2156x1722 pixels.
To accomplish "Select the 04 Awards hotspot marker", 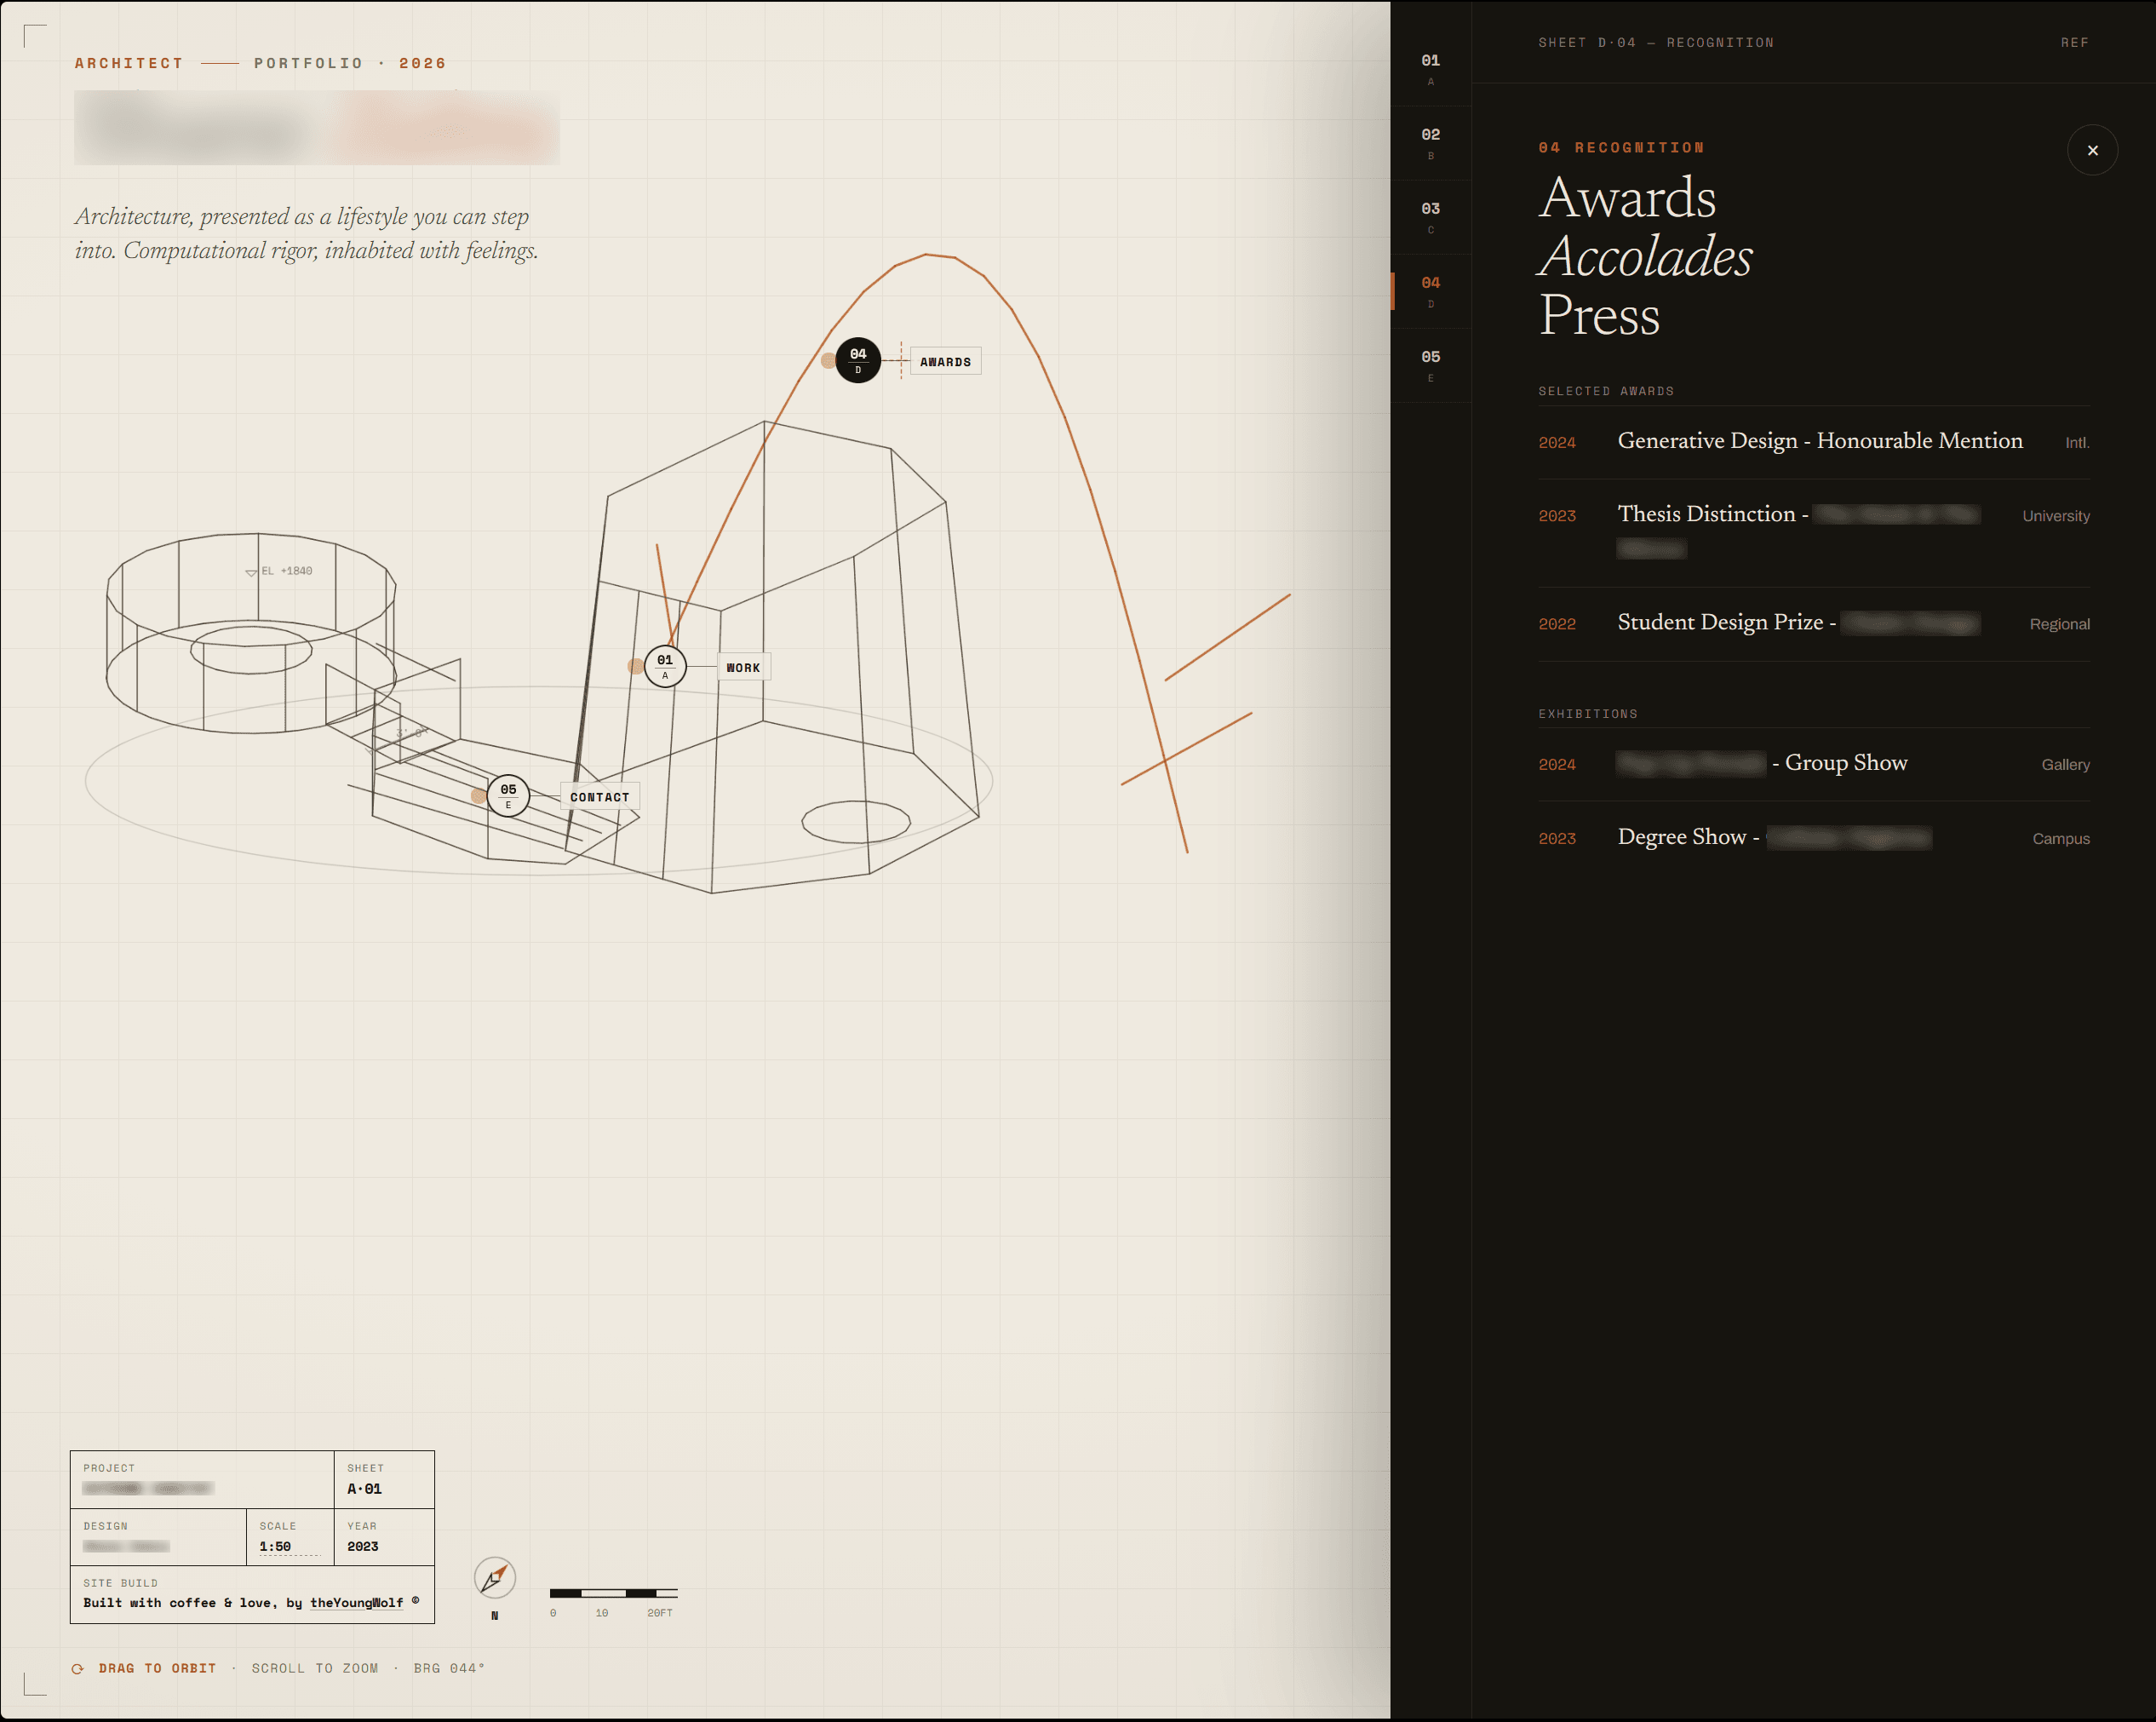I will tap(858, 360).
